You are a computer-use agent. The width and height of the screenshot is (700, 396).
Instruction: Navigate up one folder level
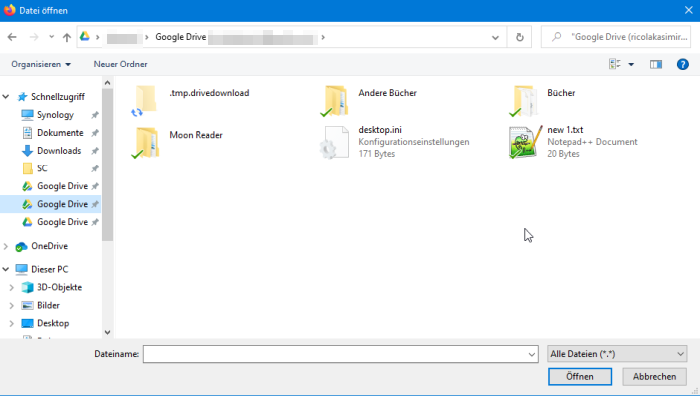pos(67,37)
